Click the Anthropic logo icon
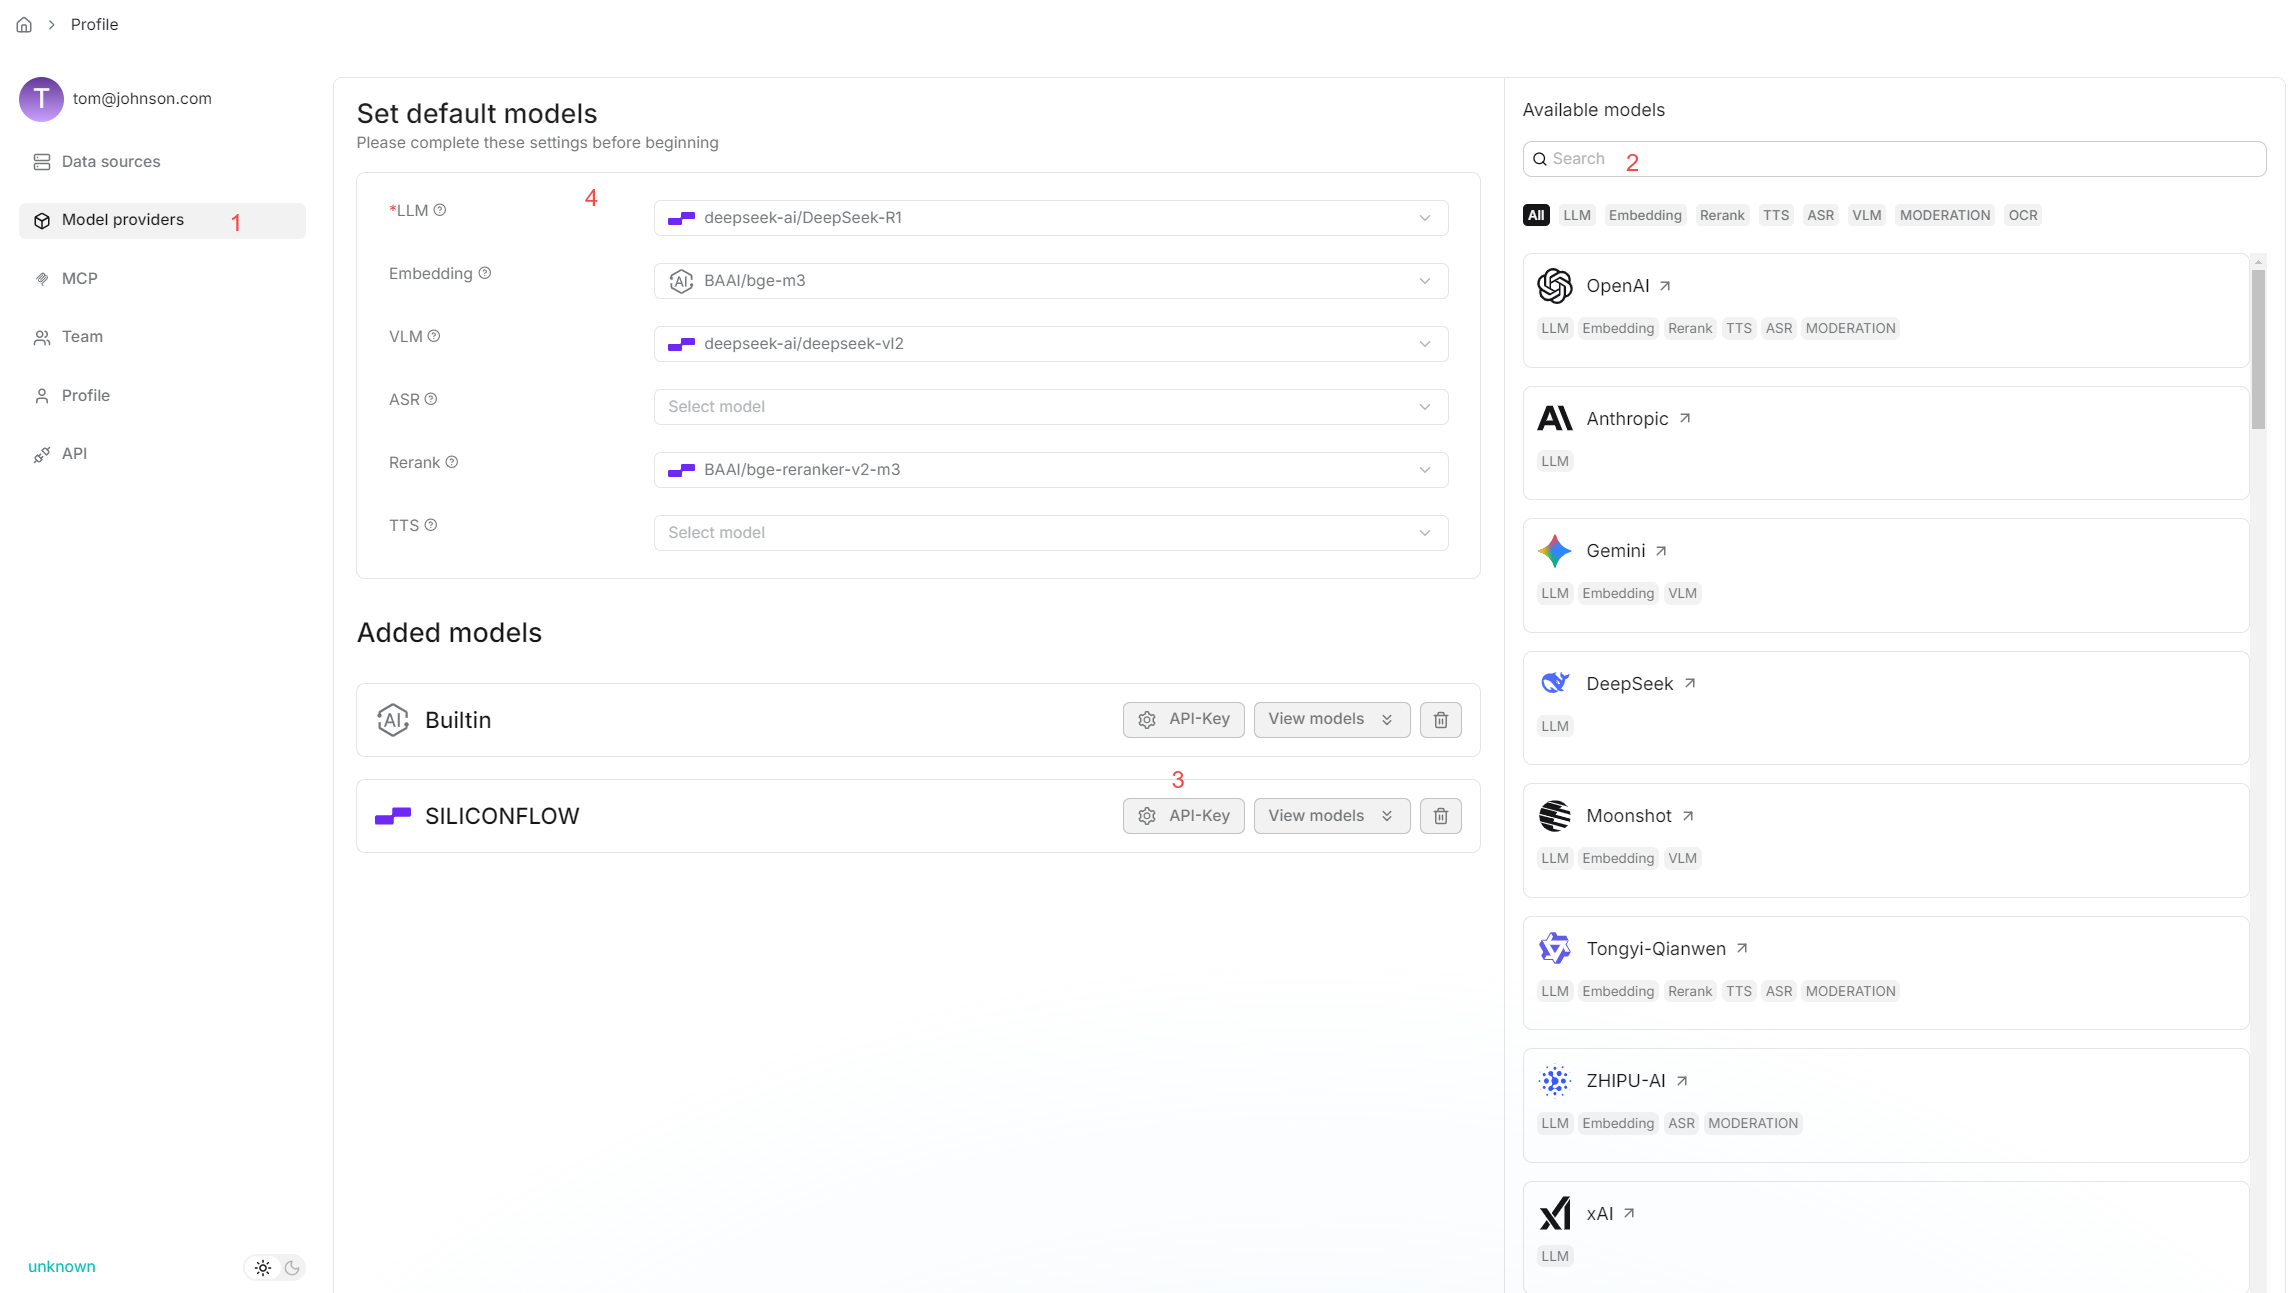Image resolution: width=2289 pixels, height=1293 pixels. point(1555,419)
